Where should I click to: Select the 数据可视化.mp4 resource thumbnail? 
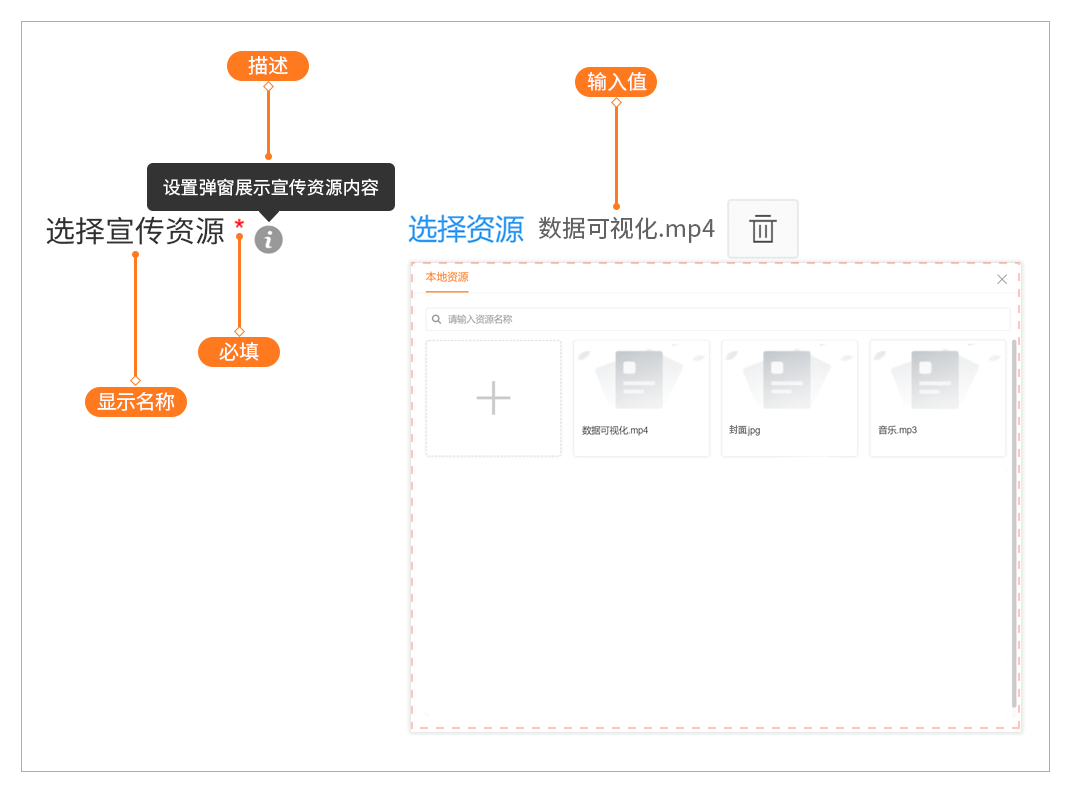[x=641, y=380]
